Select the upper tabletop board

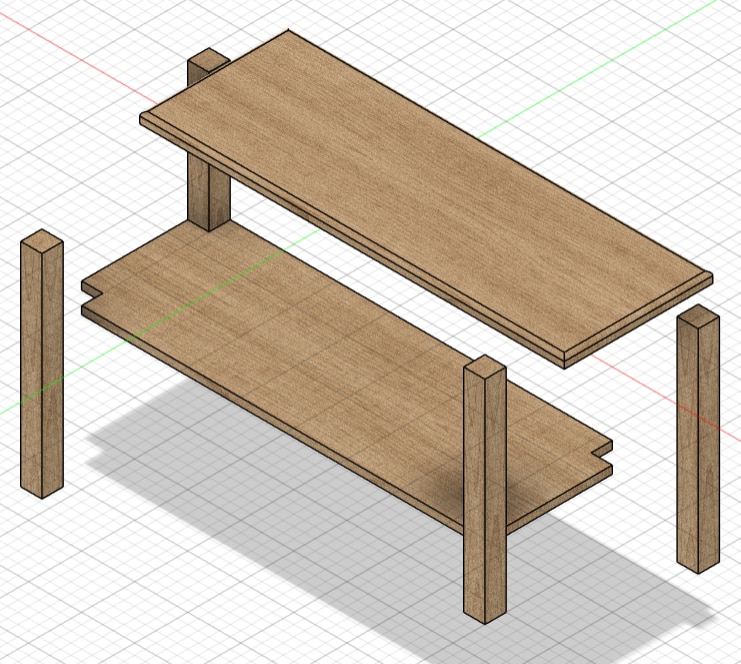[x=425, y=198]
